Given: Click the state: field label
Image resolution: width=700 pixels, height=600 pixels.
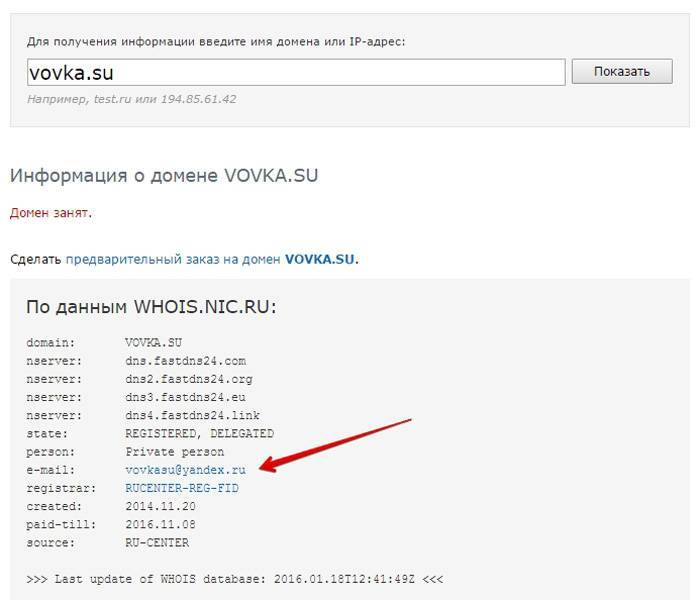Looking at the screenshot, I should coord(47,433).
